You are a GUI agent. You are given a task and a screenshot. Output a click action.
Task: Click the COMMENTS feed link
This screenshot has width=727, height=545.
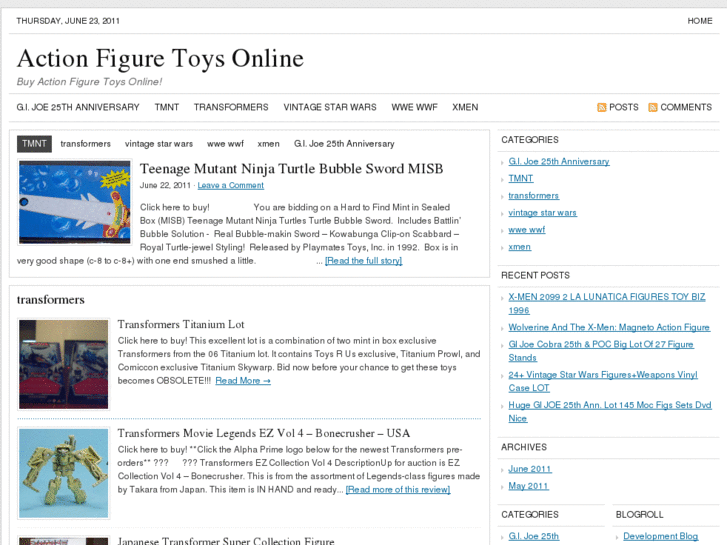coord(686,107)
